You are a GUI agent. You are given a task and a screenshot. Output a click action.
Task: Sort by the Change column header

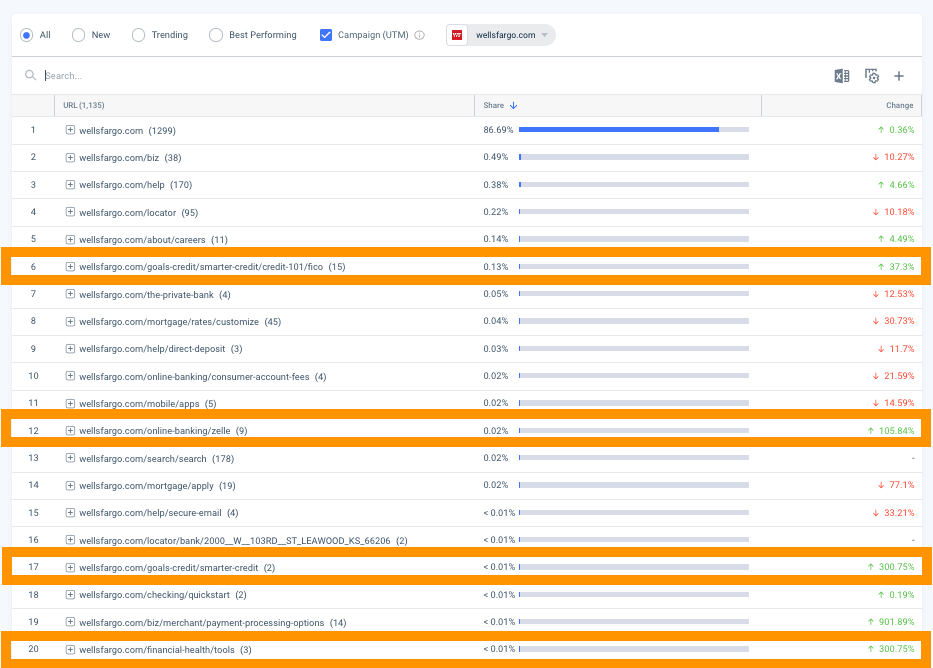[x=899, y=105]
